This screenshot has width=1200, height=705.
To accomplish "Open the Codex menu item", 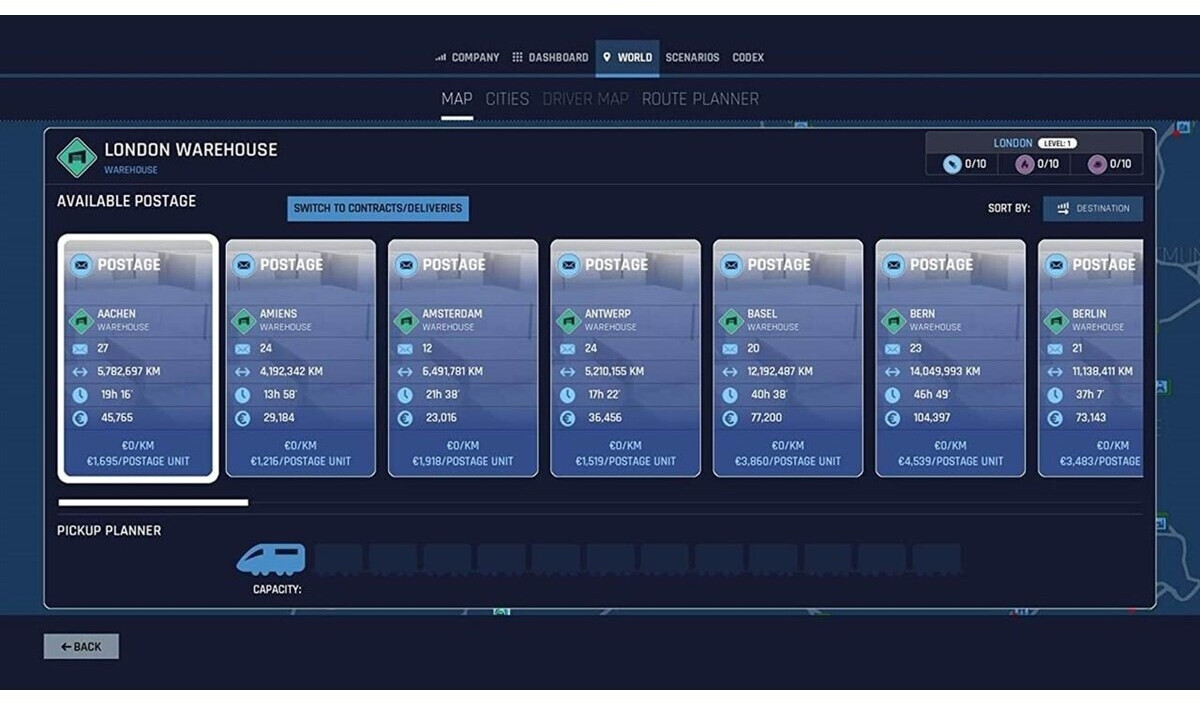I will 748,58.
